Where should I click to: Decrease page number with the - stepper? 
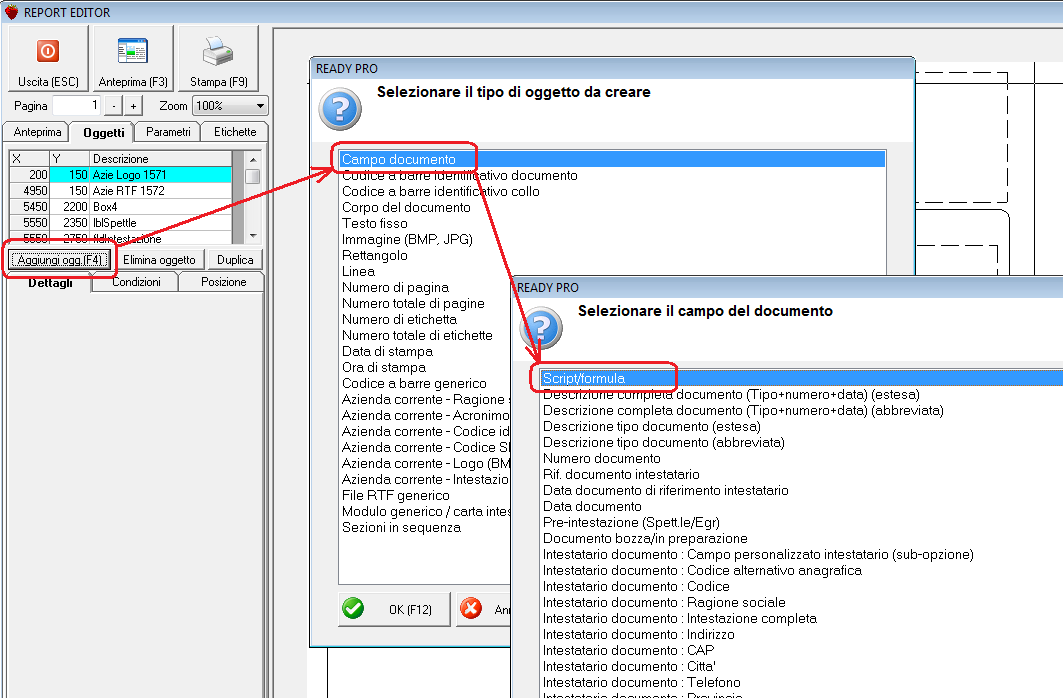click(x=116, y=105)
